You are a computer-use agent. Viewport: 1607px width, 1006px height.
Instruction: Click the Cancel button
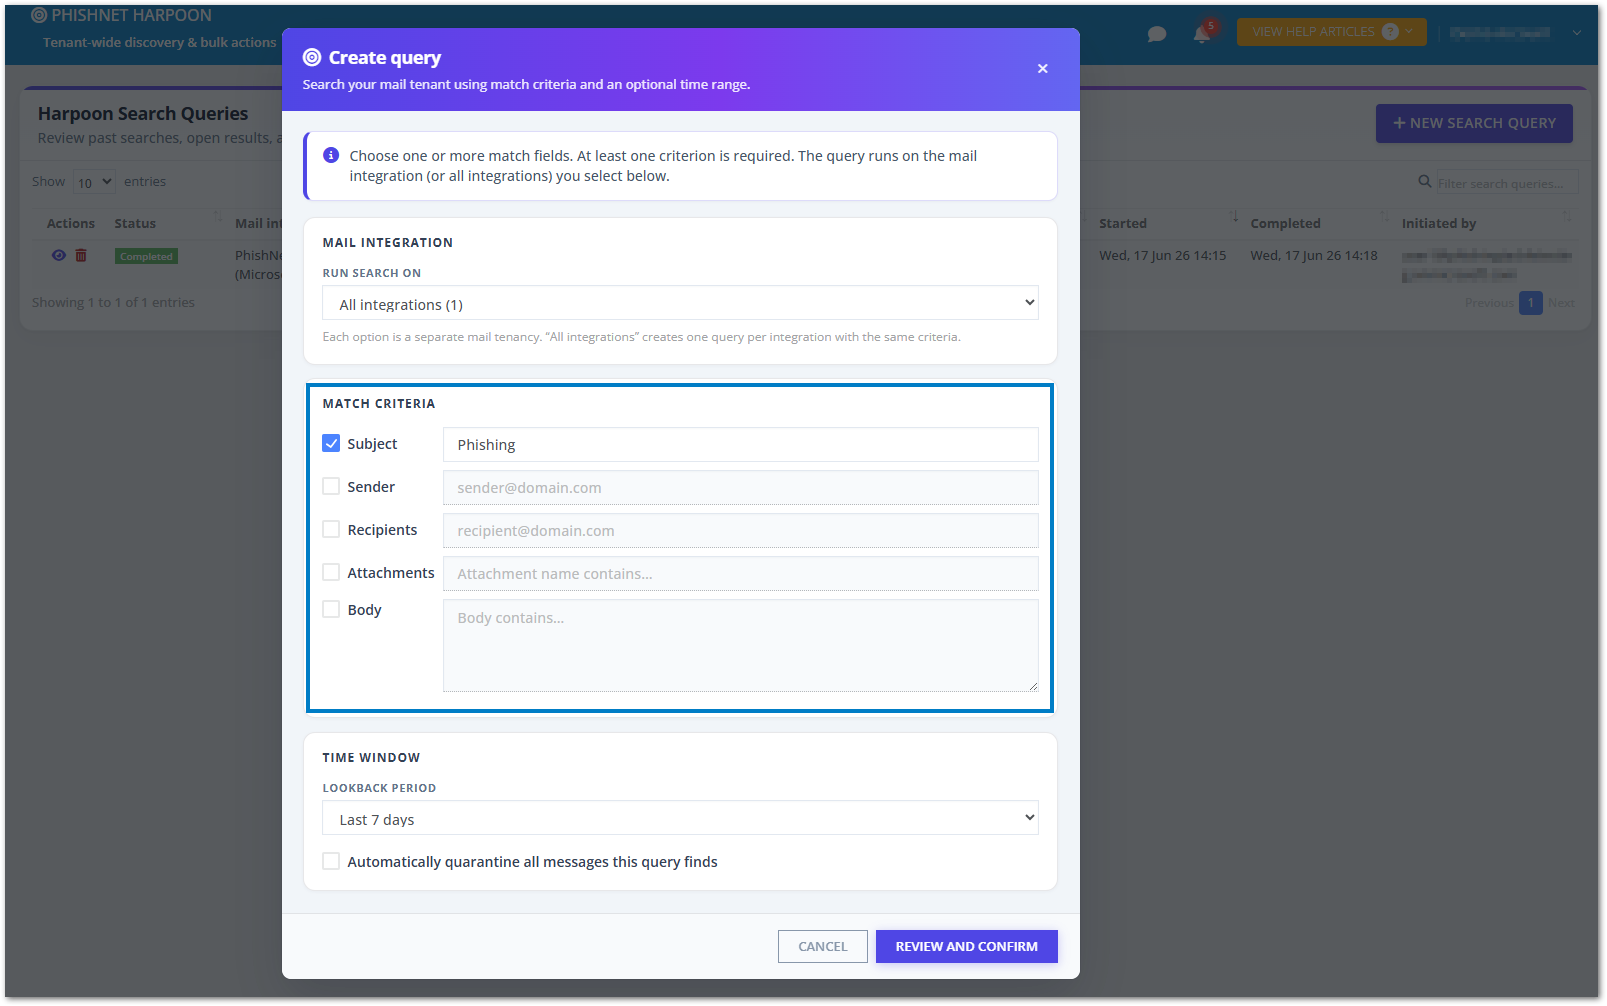click(x=822, y=946)
